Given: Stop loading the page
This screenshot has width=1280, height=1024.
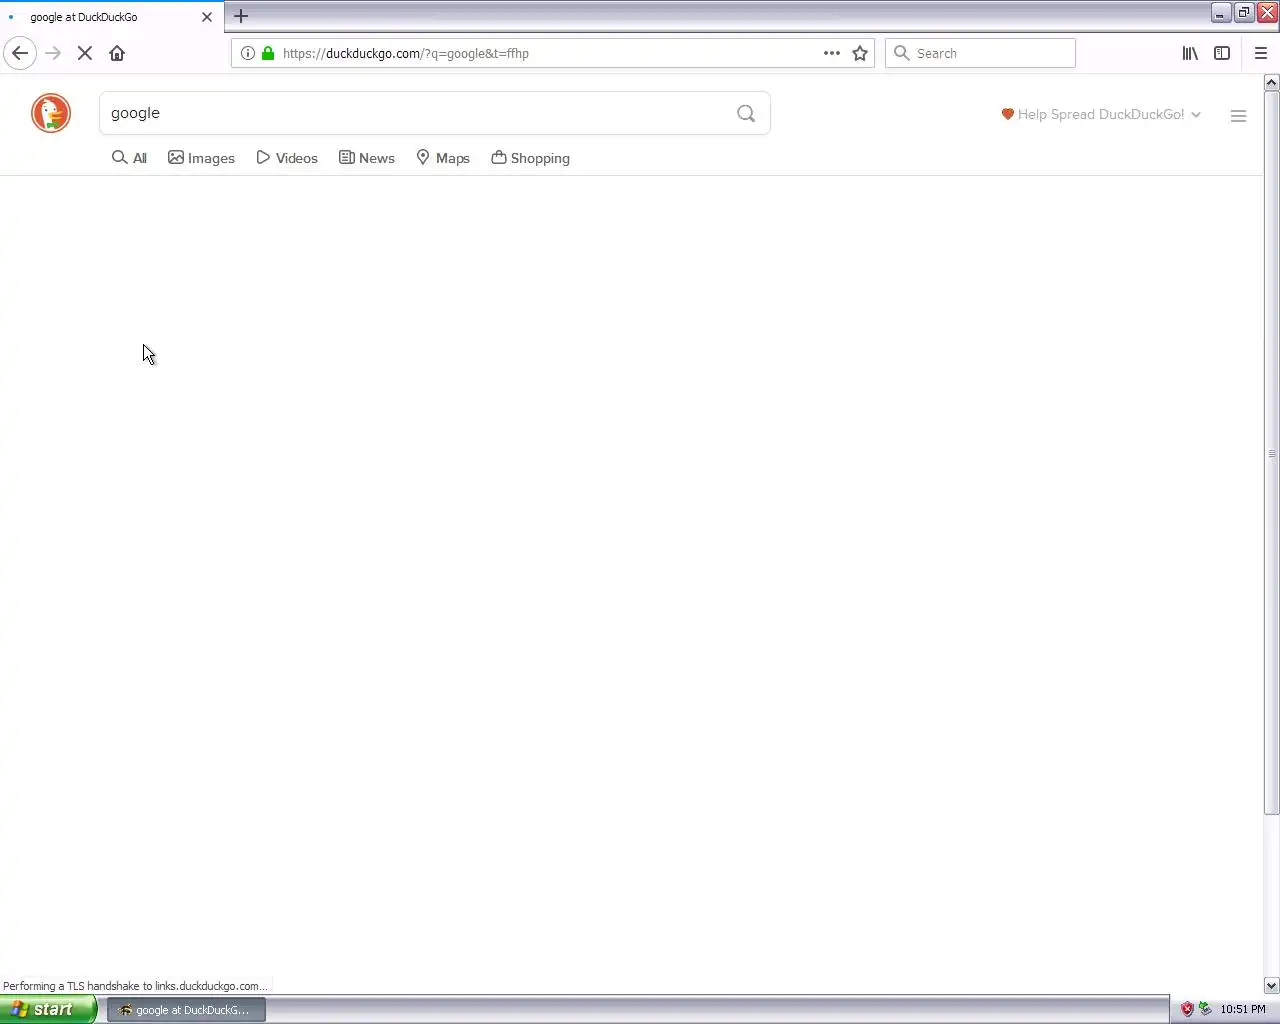Looking at the screenshot, I should 85,53.
